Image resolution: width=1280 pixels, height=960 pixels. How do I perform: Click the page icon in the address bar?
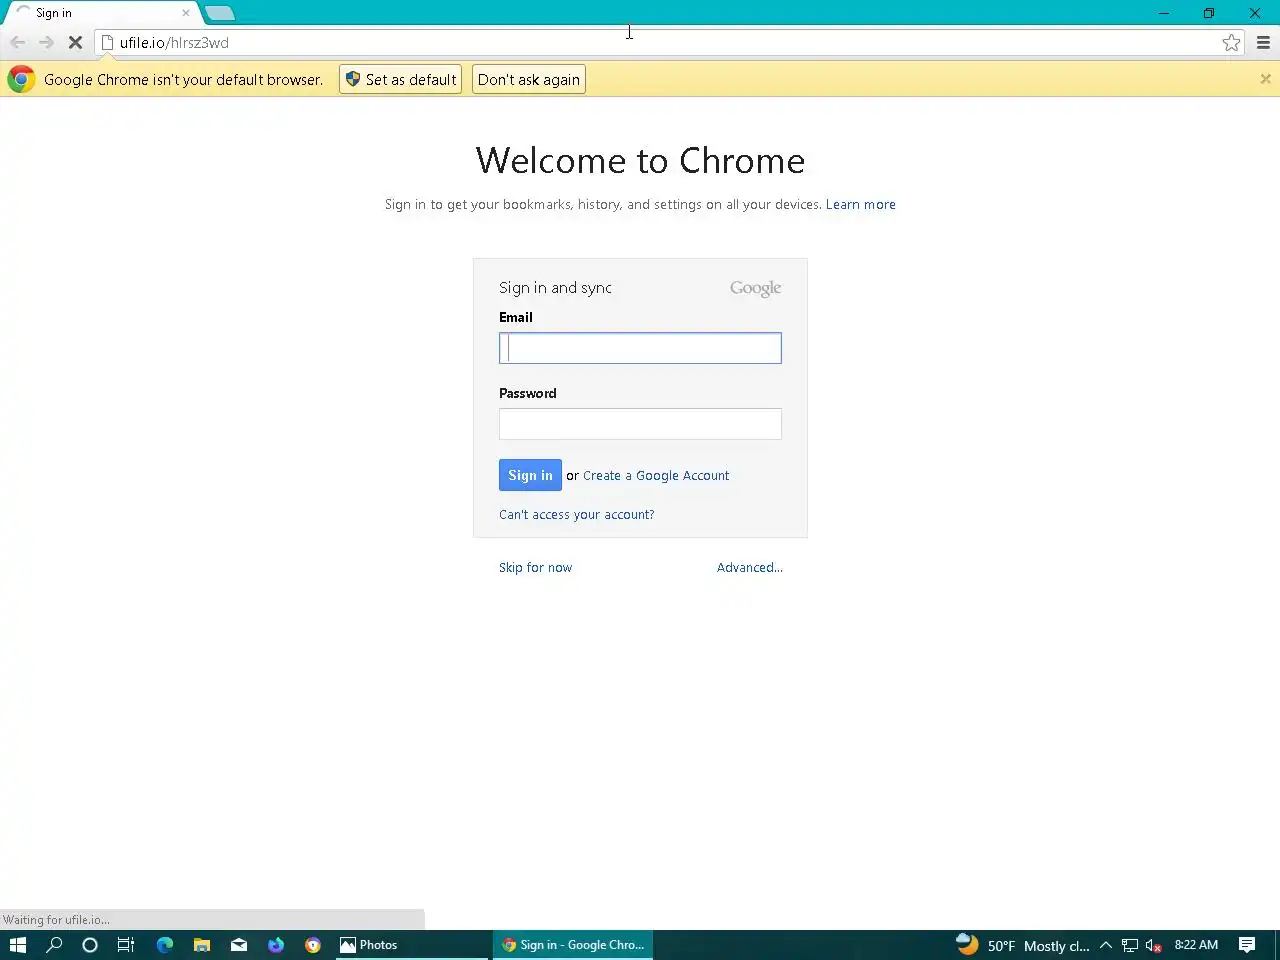pos(107,42)
